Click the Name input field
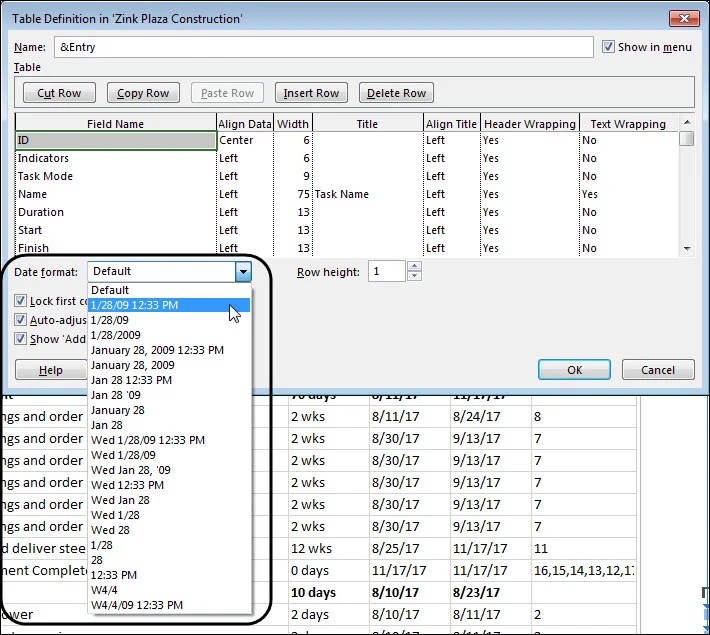This screenshot has height=635, width=710. coord(324,47)
